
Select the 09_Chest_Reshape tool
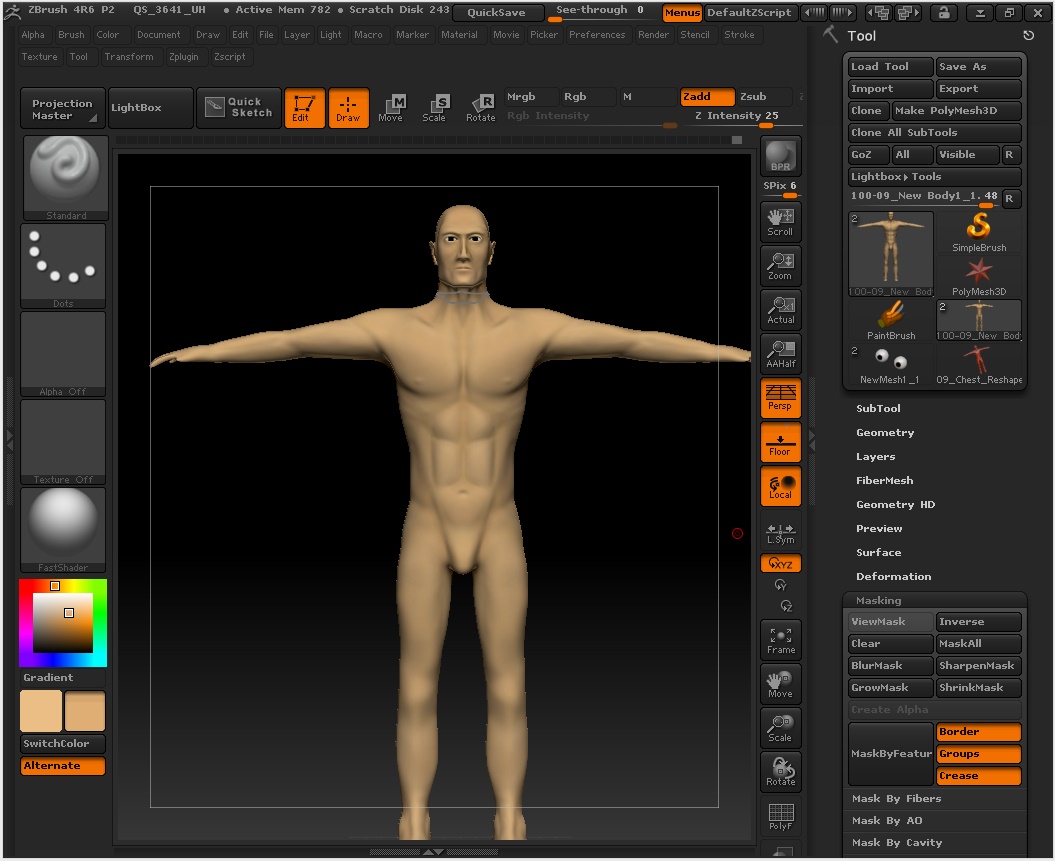pos(979,365)
